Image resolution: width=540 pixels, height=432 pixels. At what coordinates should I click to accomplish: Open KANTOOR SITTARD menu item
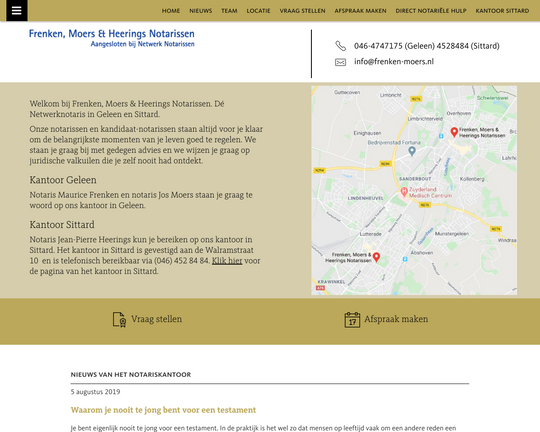[x=502, y=11]
